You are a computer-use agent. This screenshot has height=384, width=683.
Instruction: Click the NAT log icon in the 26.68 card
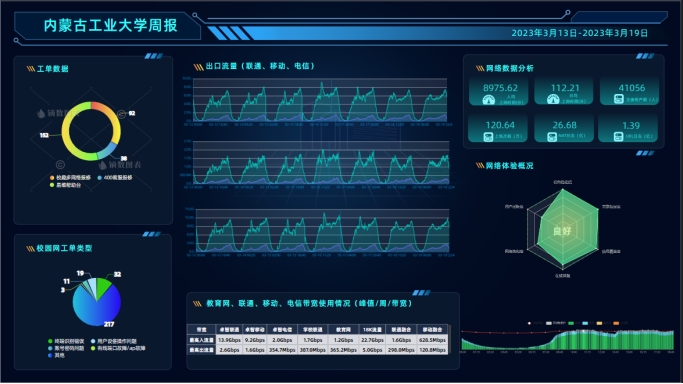coord(552,137)
